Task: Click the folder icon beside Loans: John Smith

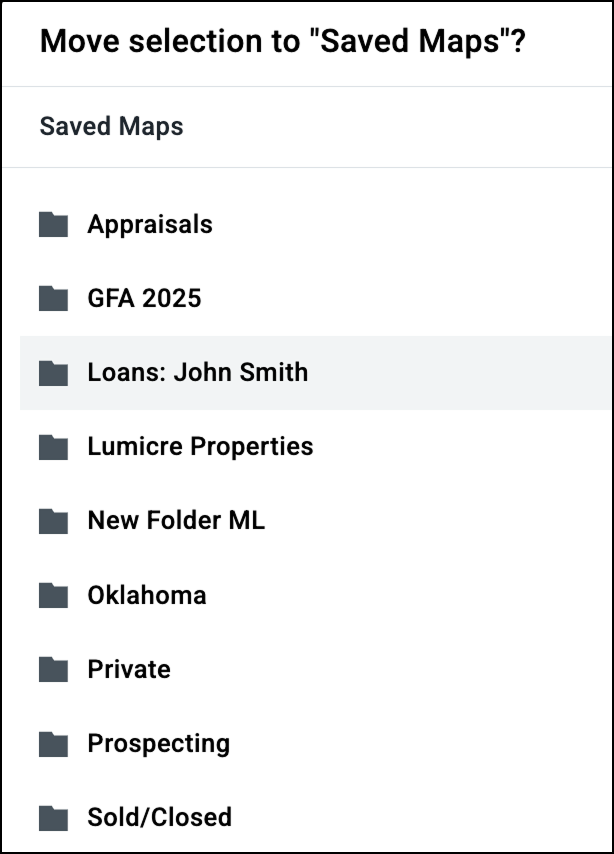Action: coord(53,372)
